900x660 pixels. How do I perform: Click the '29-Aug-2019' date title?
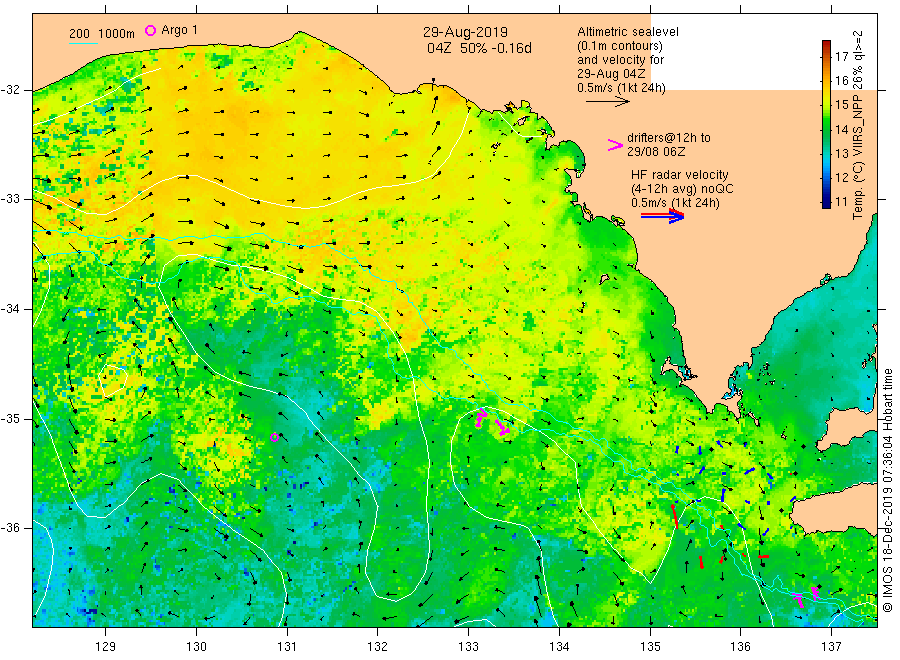pyautogui.click(x=465, y=32)
